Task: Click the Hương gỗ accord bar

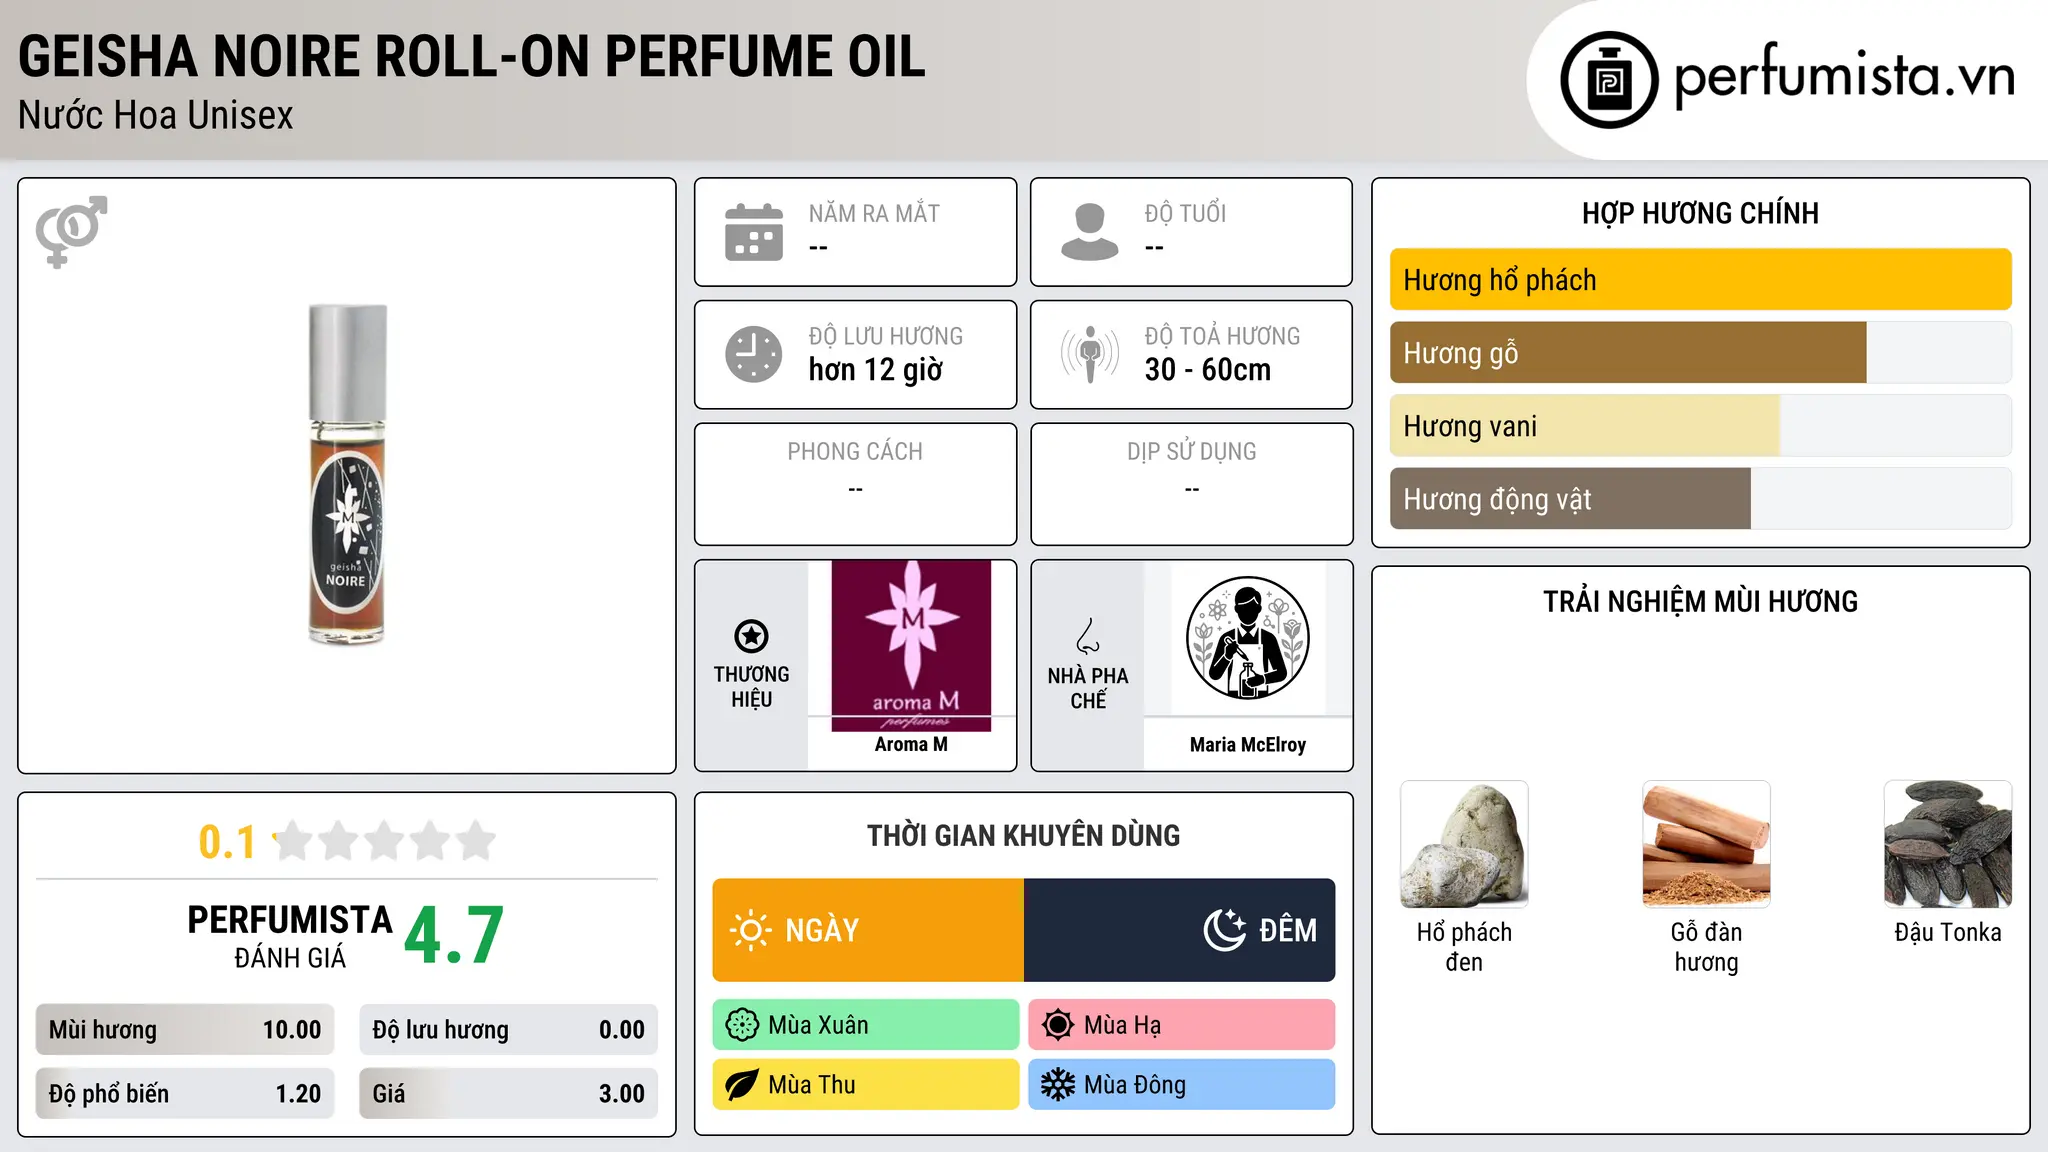Action: click(x=1700, y=353)
